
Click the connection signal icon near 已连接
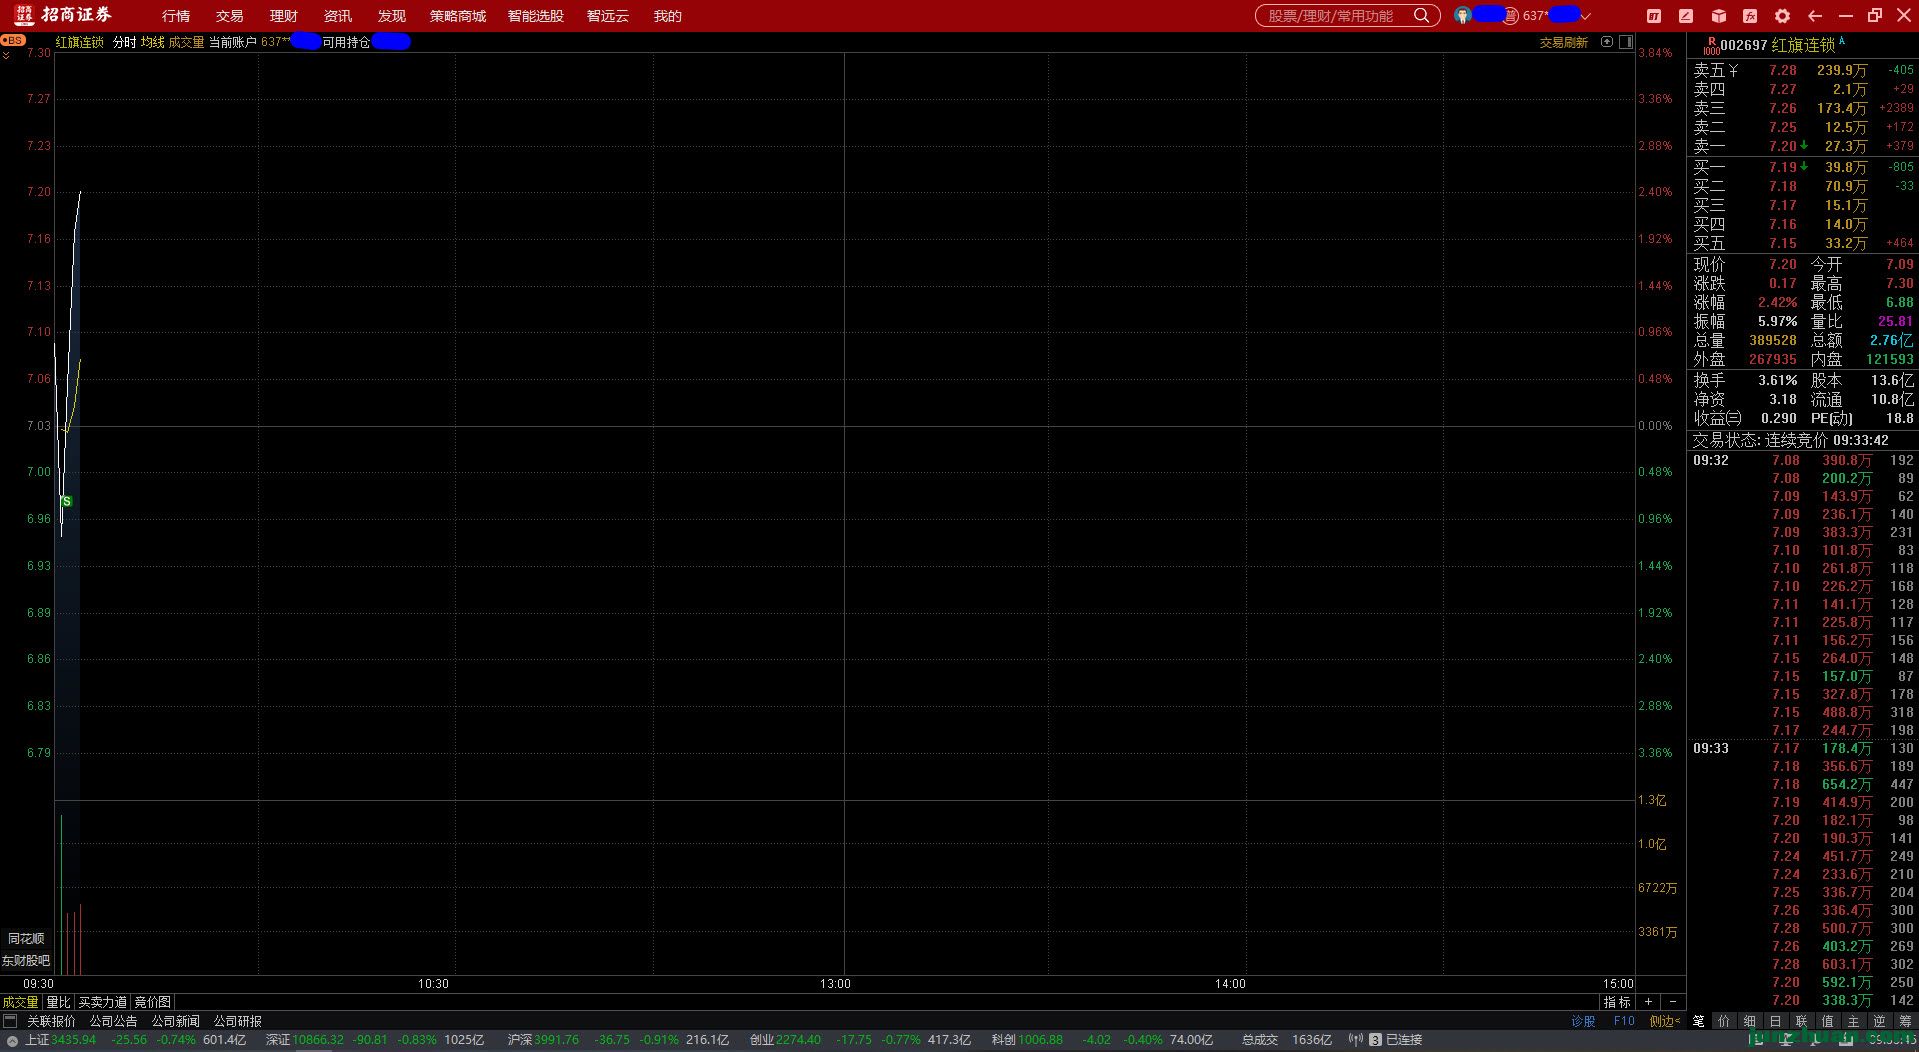click(x=1356, y=1040)
